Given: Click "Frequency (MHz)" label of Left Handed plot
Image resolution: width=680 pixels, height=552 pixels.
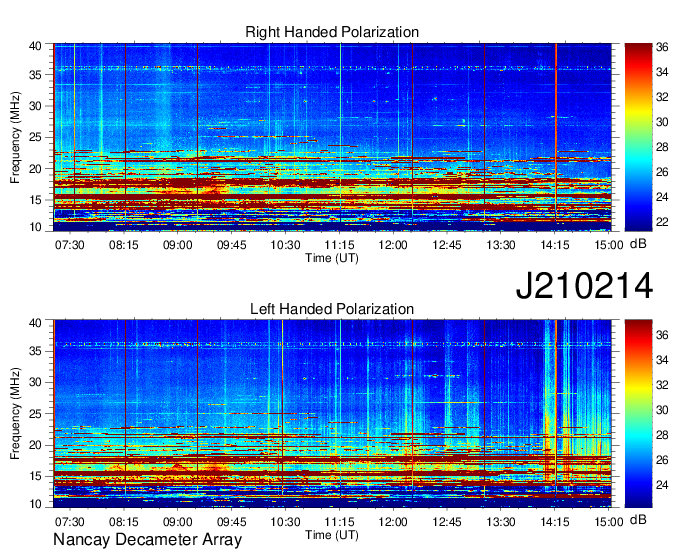Looking at the screenshot, I should coord(15,414).
